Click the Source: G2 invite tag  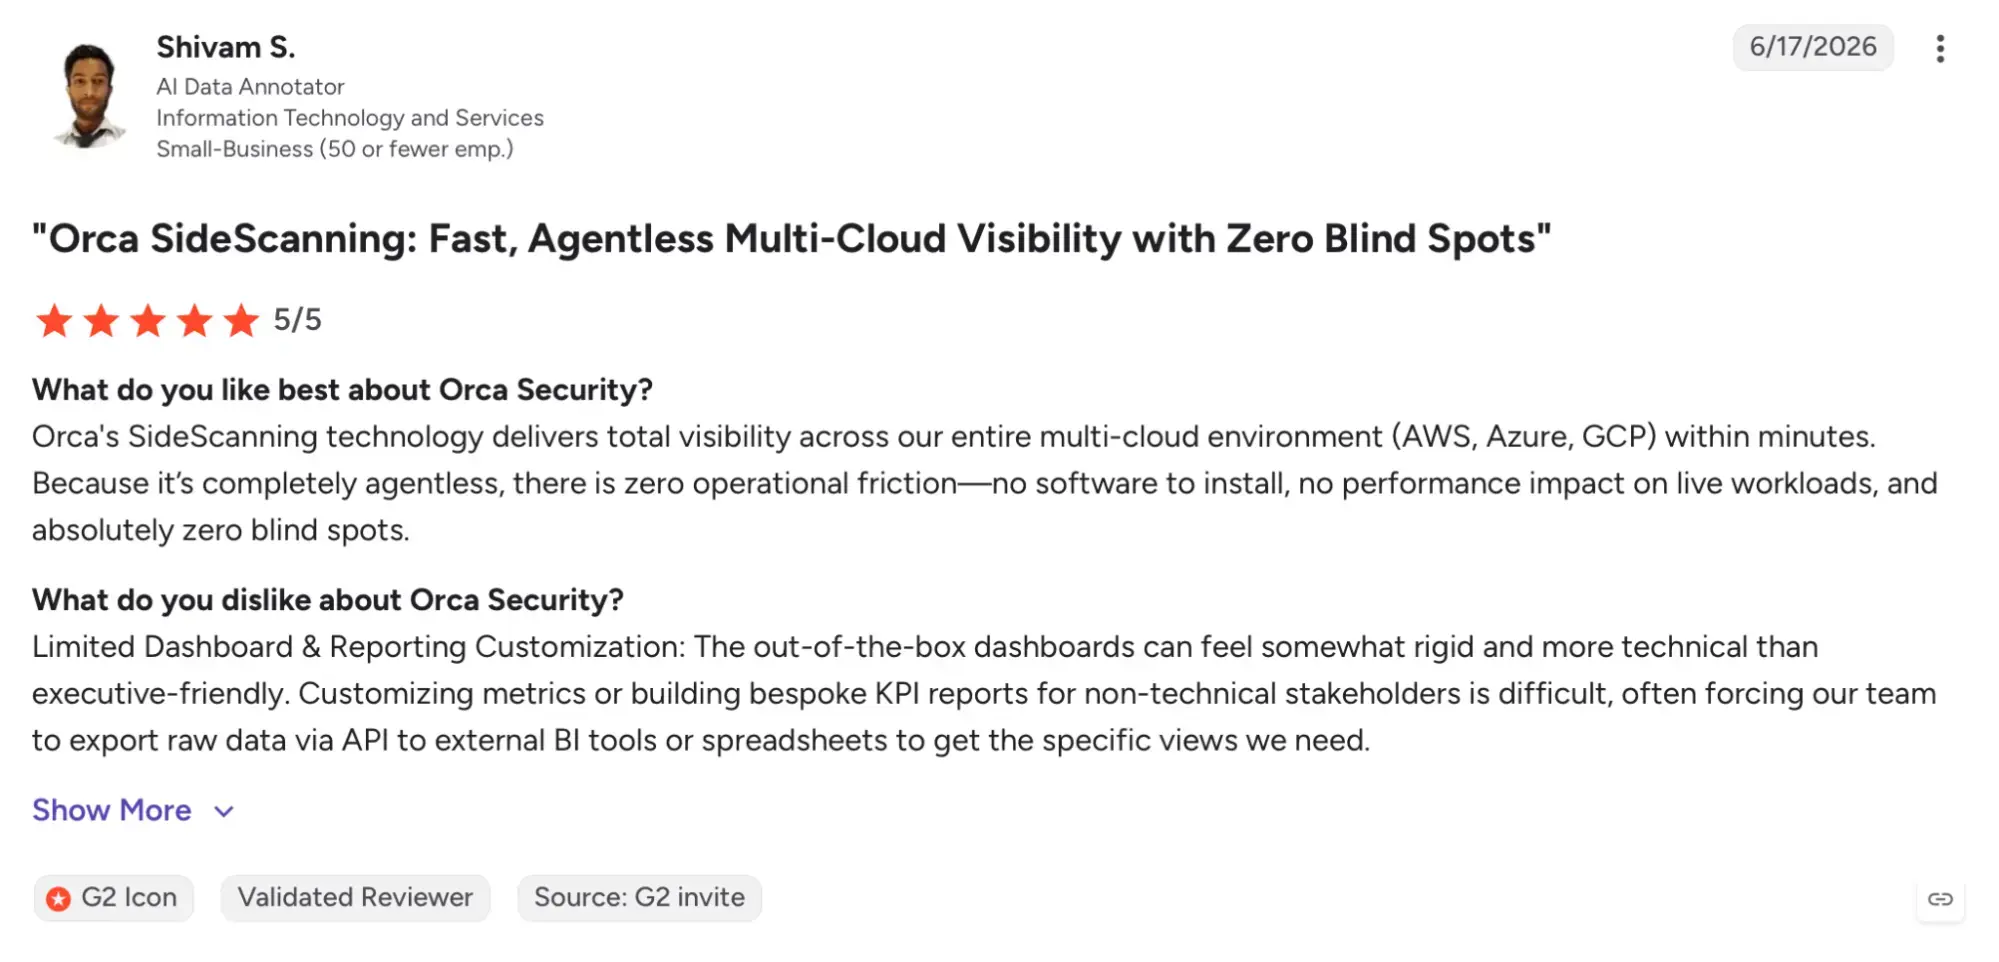pyautogui.click(x=639, y=898)
